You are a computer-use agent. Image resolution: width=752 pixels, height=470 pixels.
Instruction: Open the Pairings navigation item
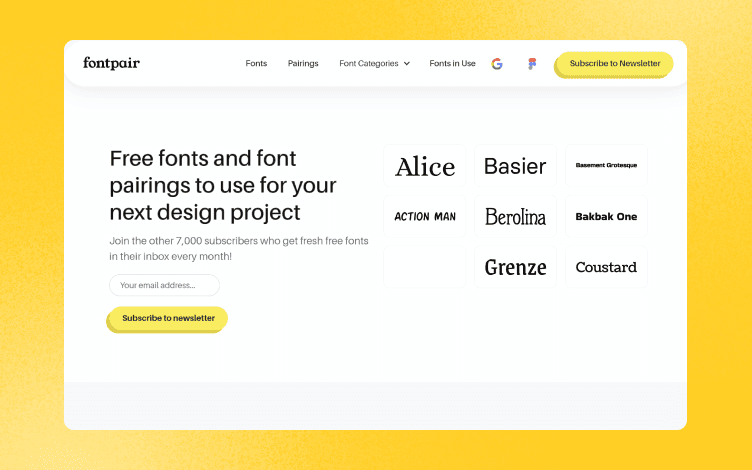[303, 63]
